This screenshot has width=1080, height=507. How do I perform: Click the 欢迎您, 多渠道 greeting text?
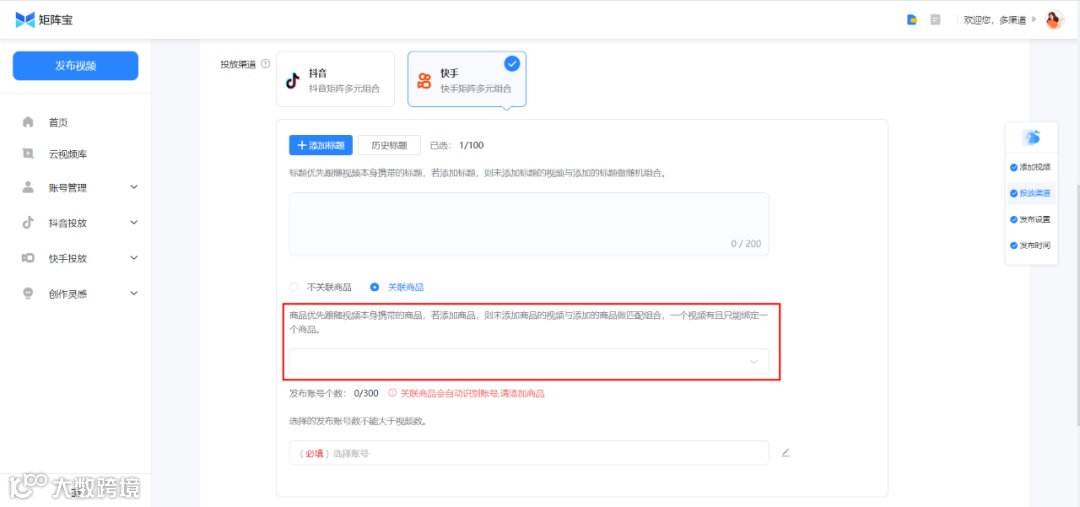tap(995, 20)
